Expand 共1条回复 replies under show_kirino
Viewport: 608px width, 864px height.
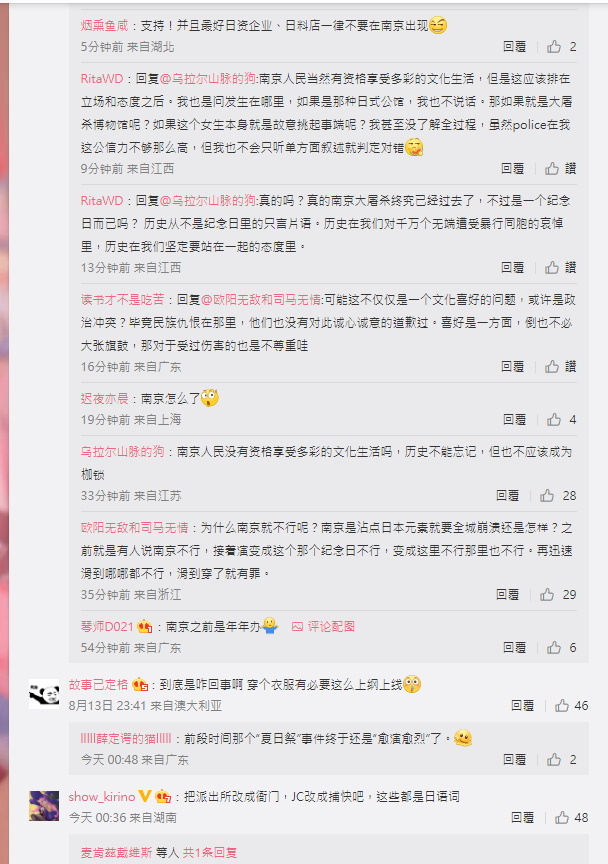(209, 852)
